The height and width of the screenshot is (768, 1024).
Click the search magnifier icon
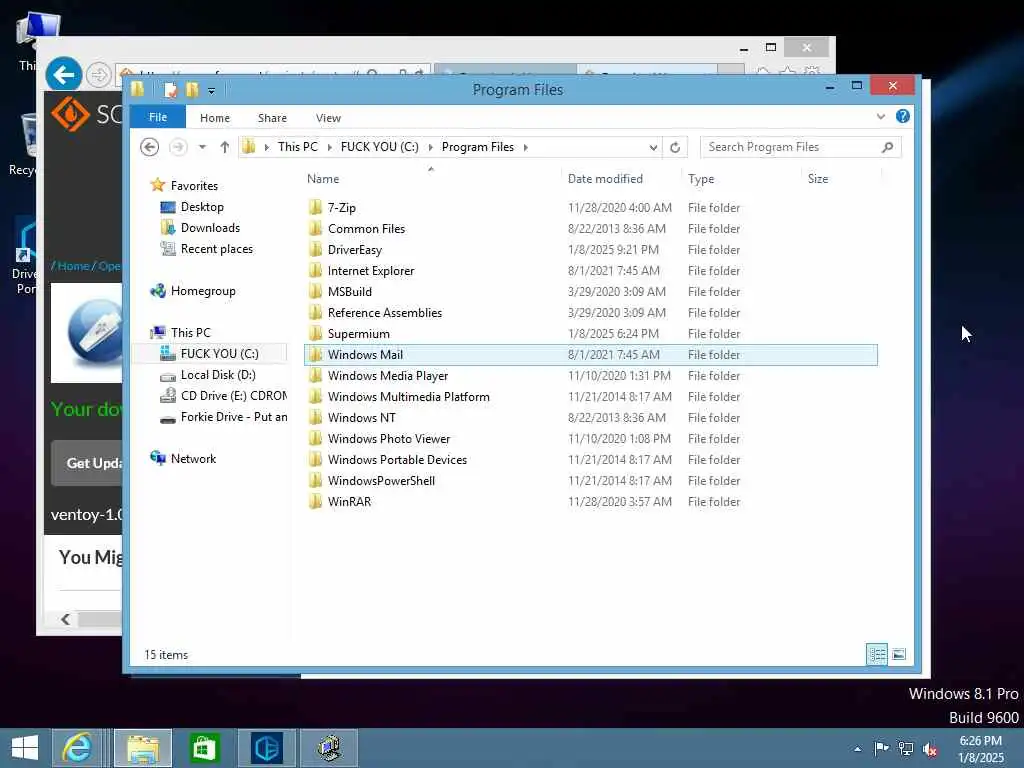point(887,147)
